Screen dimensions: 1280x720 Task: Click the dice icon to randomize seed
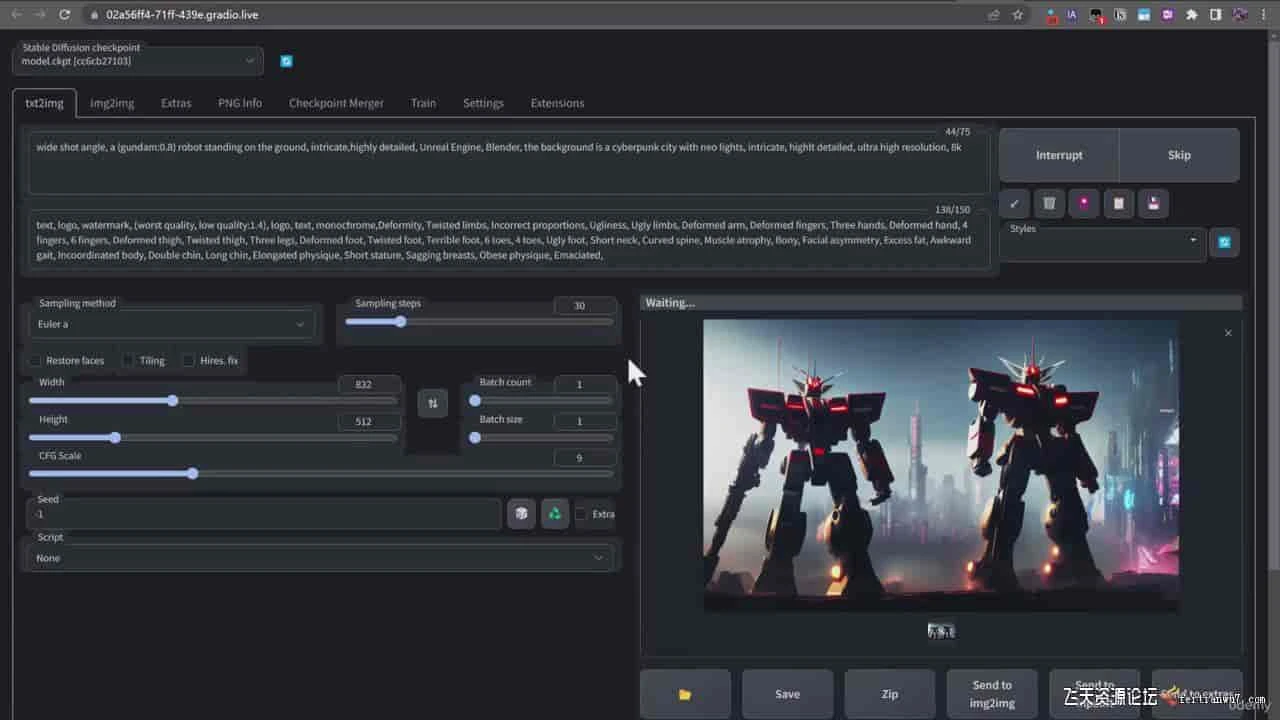(x=521, y=513)
